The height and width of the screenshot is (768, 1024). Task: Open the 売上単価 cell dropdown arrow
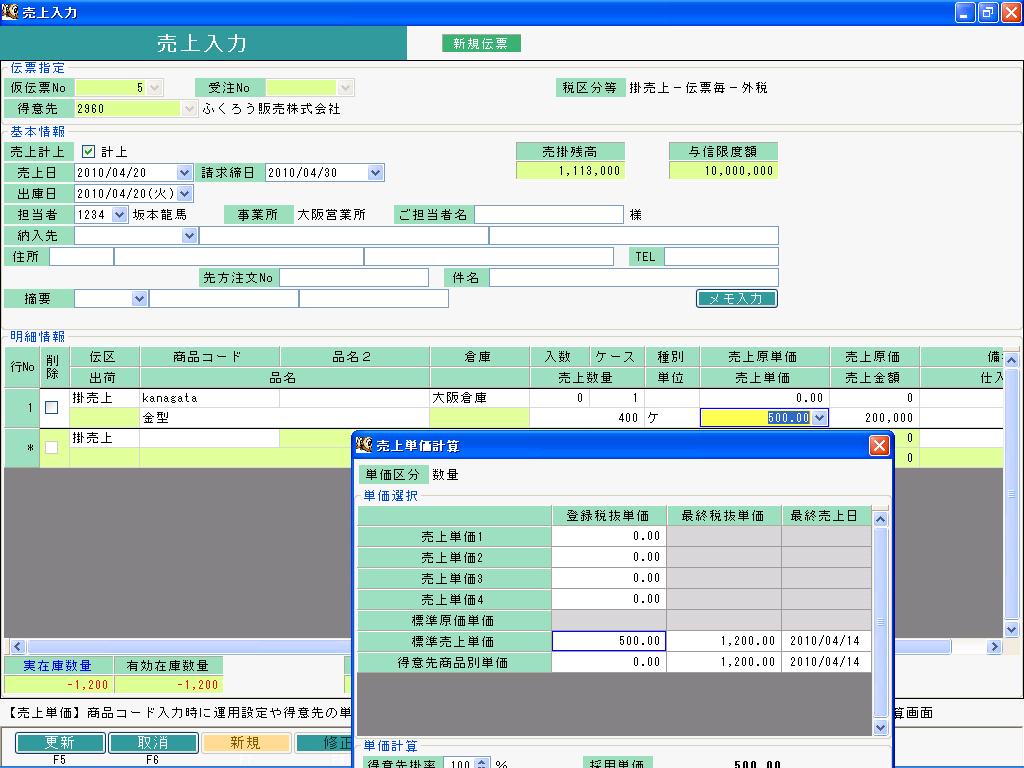[820, 417]
